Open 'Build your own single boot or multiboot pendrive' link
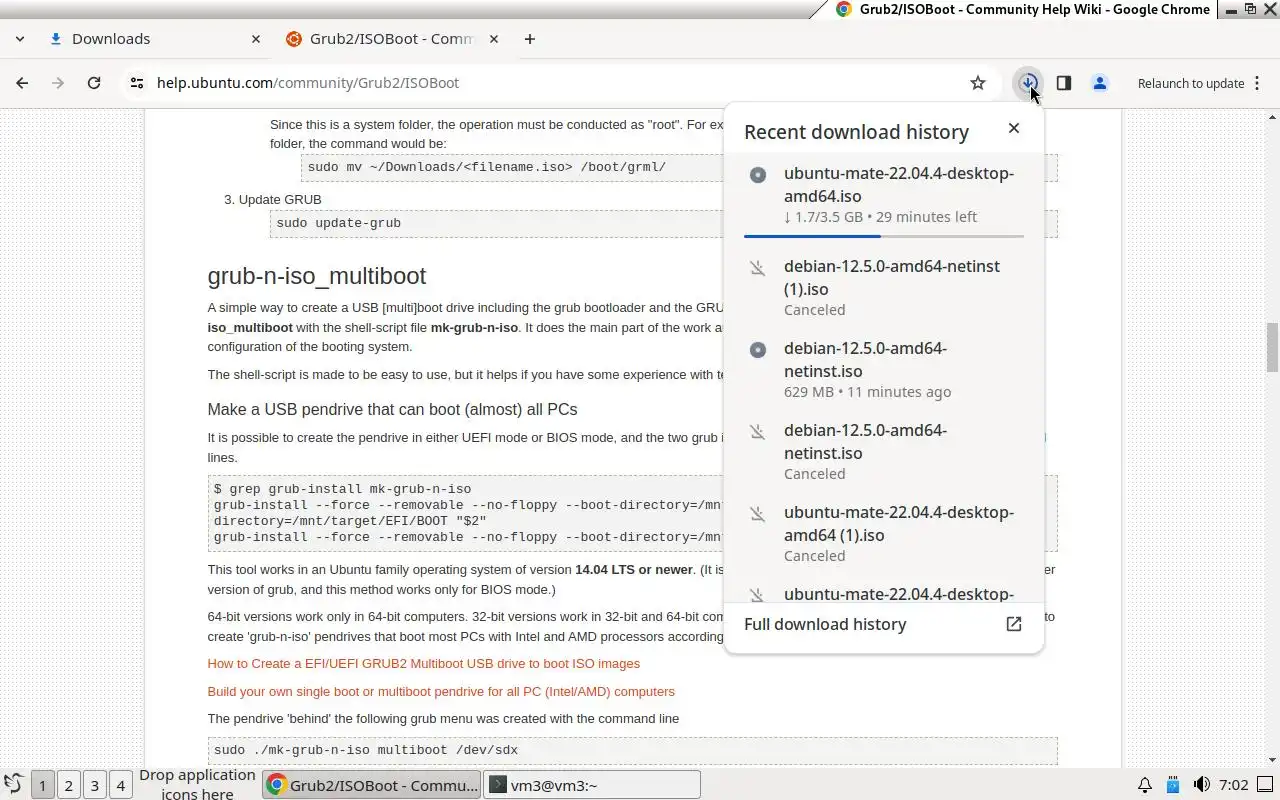 441,692
